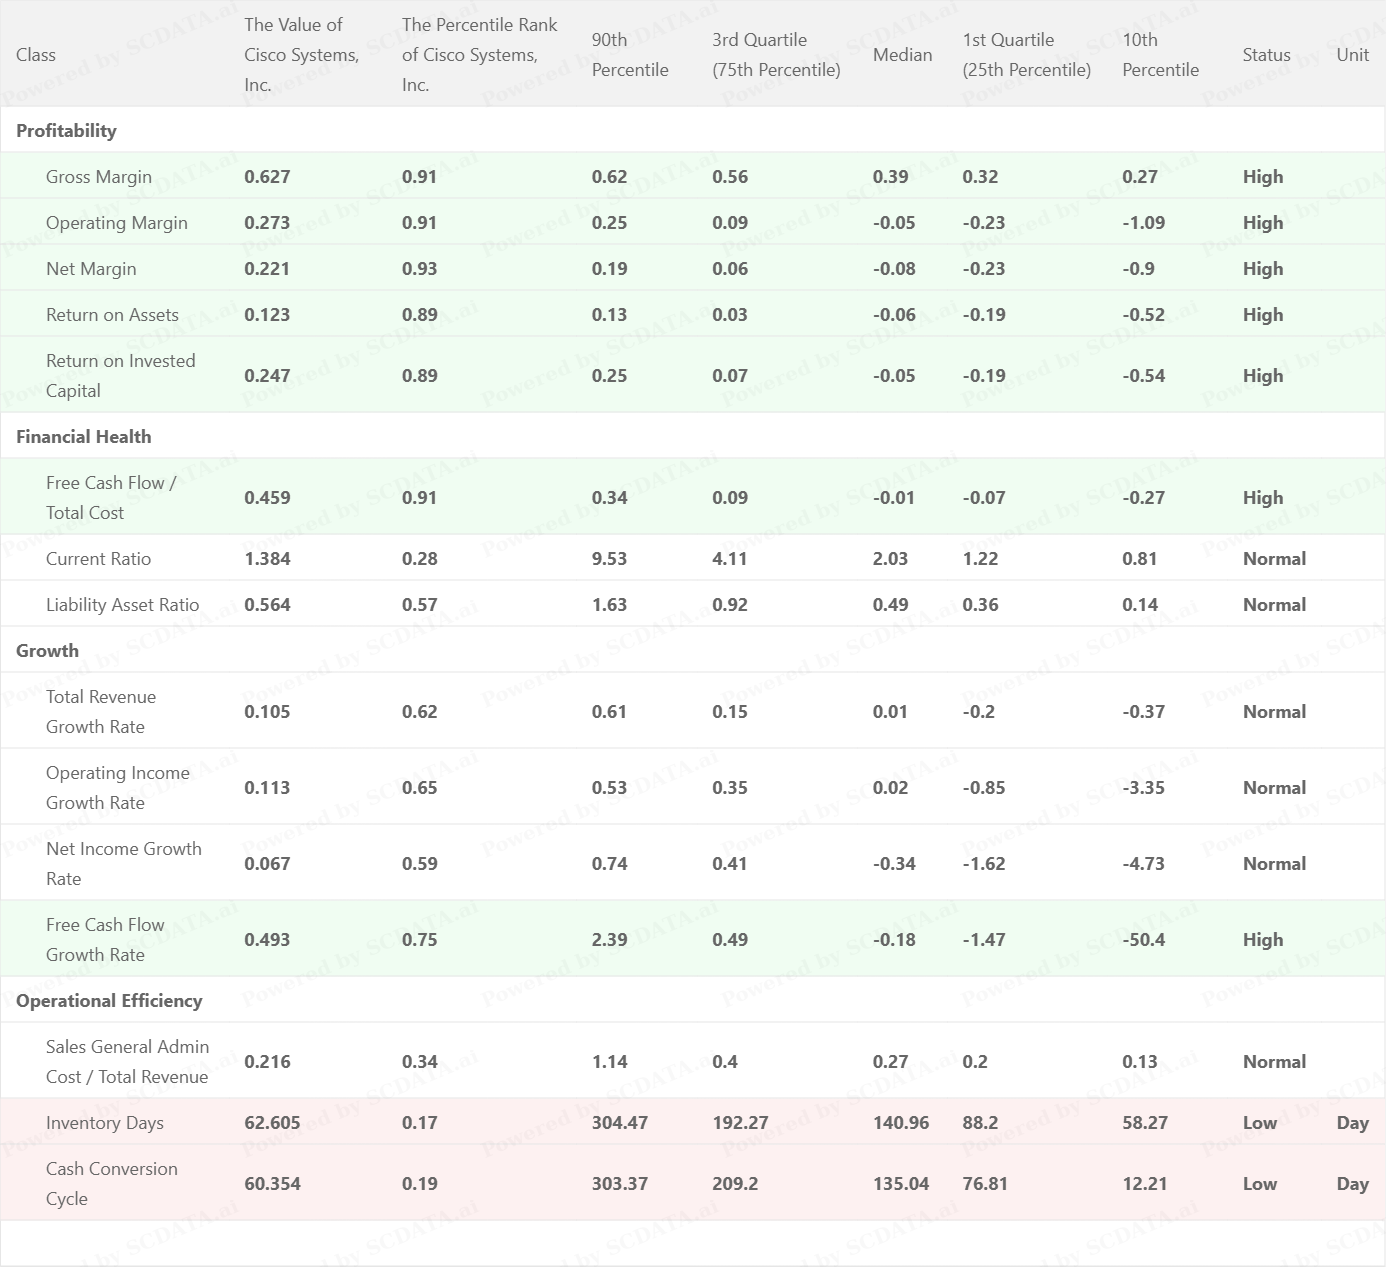Click Return on Assets value 0.123
This screenshot has width=1386, height=1267.
(x=267, y=315)
